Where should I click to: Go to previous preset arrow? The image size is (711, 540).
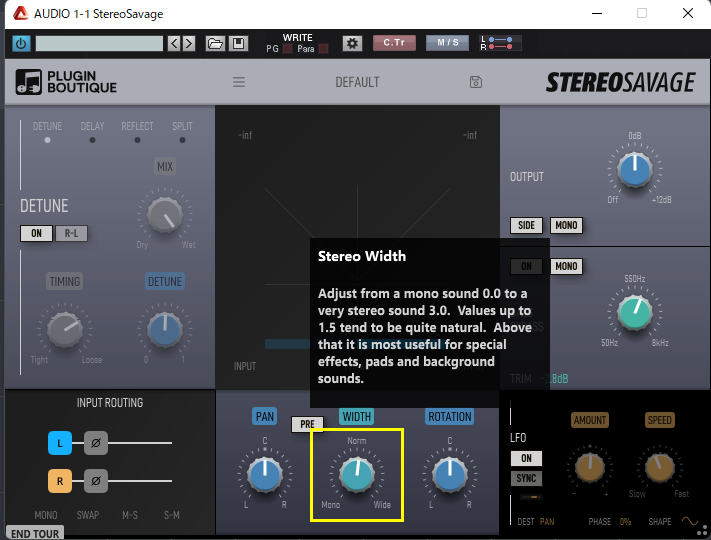tap(174, 44)
